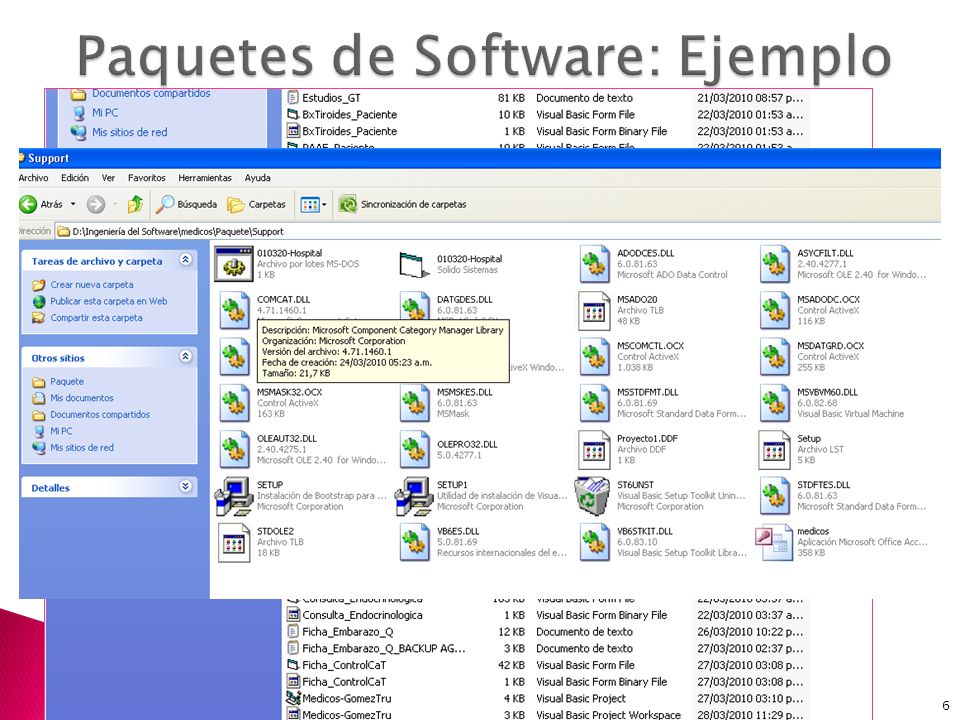The height and width of the screenshot is (720, 960).
Task: Select Consulta_Endocrinologica Form Binary File row
Action: coord(545,615)
